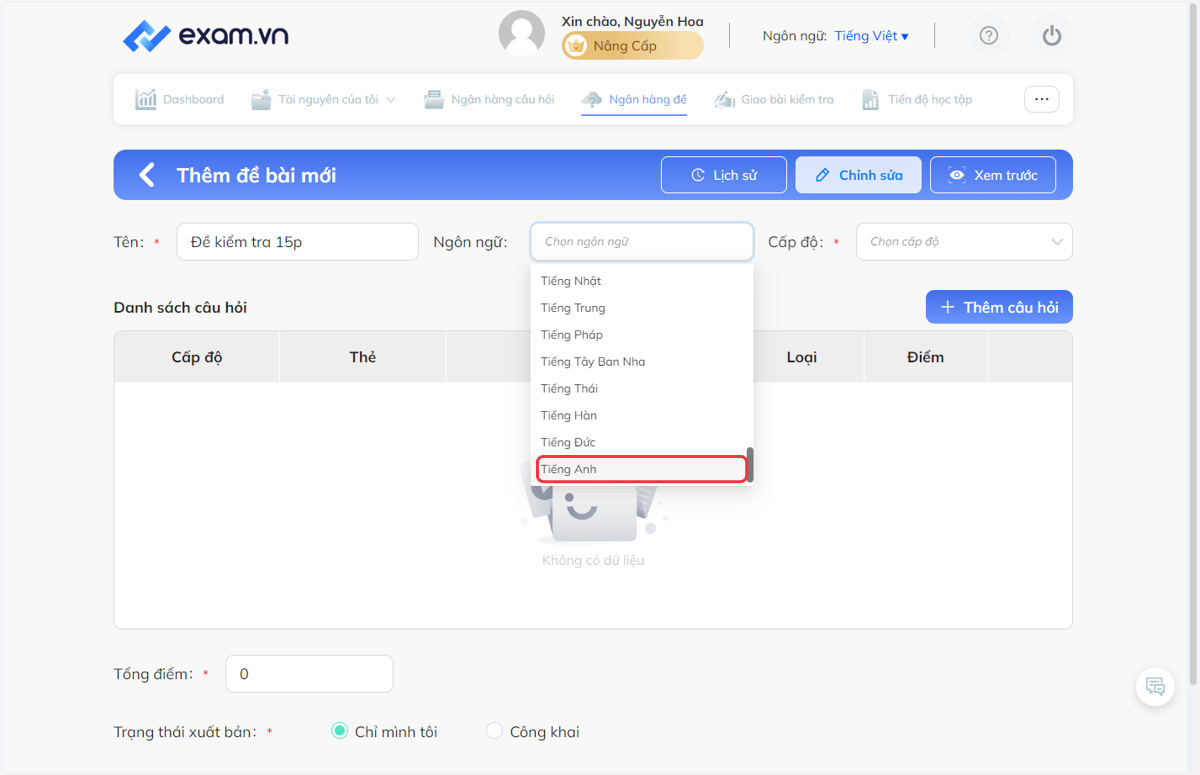Open the user avatar profile picture

(522, 34)
